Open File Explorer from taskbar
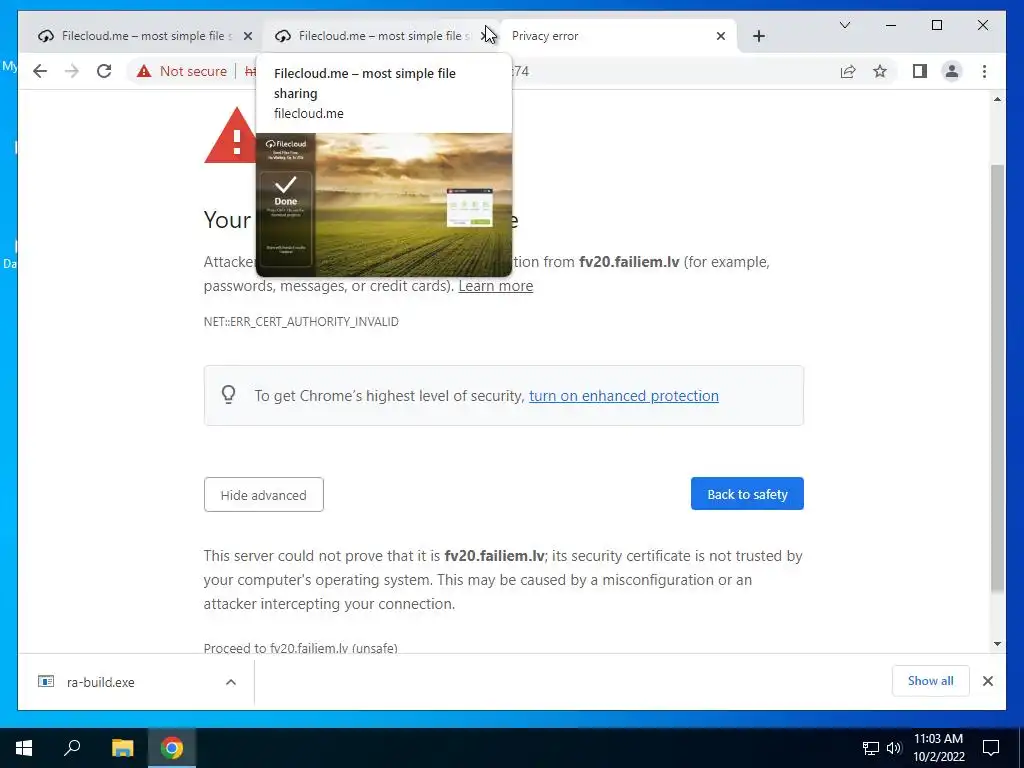The height and width of the screenshot is (768, 1024). (122, 748)
